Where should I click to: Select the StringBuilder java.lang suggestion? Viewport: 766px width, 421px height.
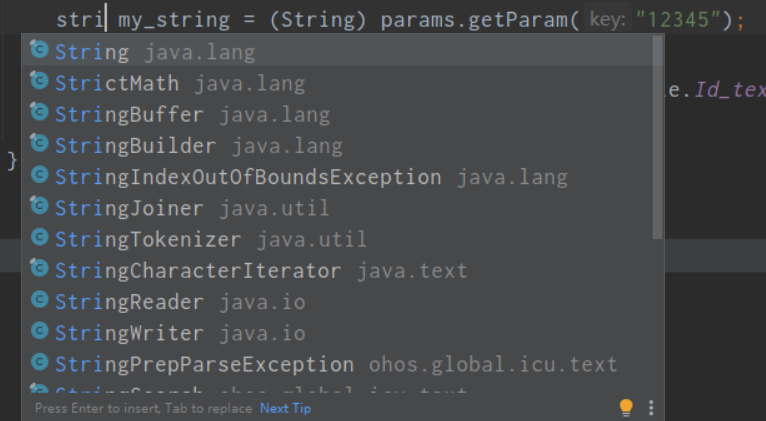135,146
